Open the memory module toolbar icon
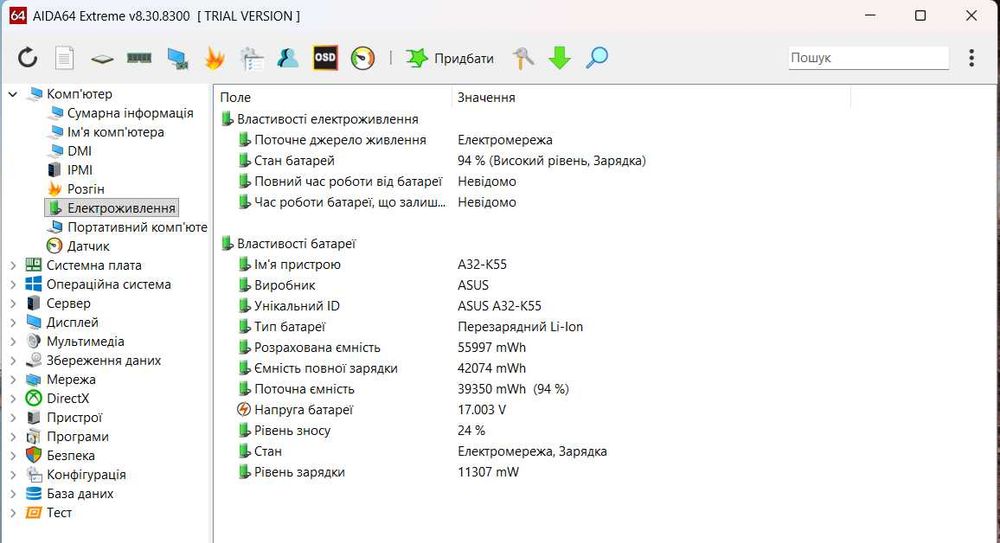This screenshot has width=1000, height=543. point(139,58)
